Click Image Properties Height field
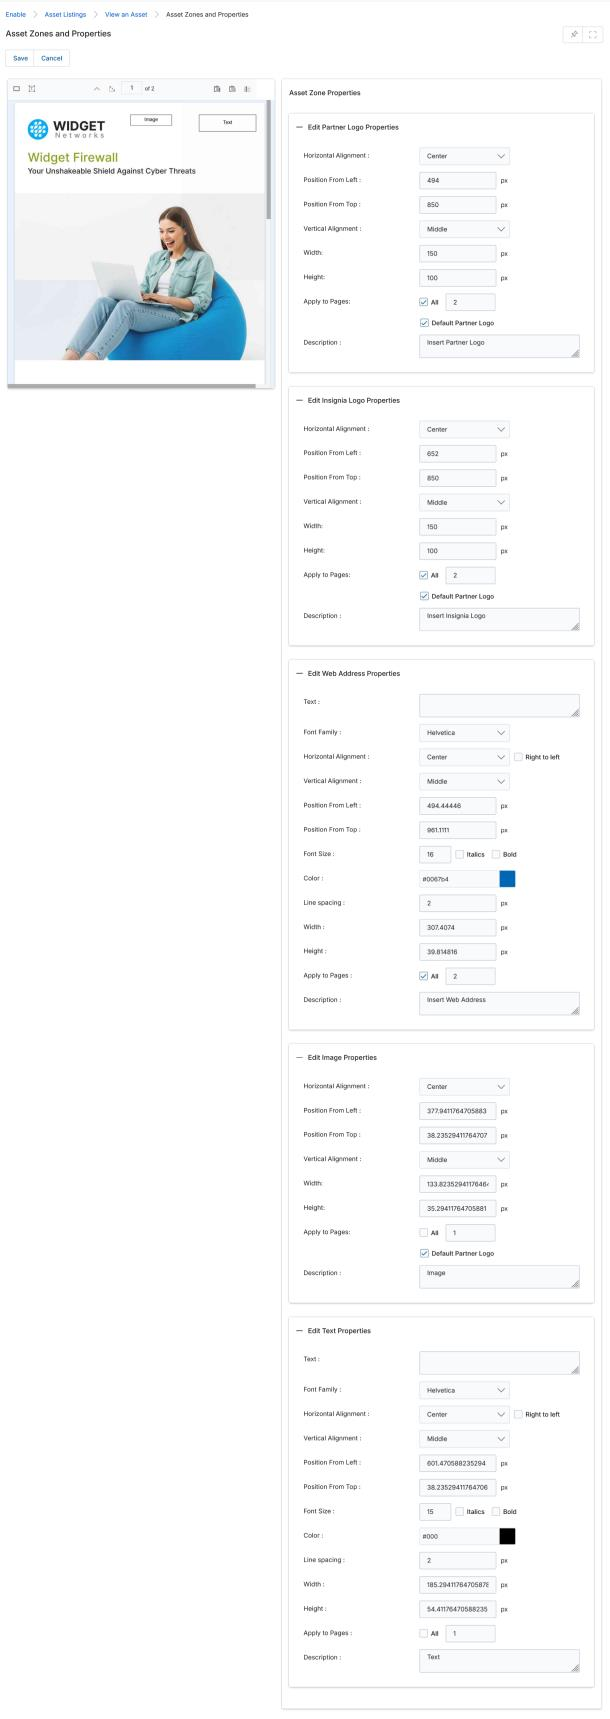This screenshot has height=1719, width=610. (x=457, y=1208)
